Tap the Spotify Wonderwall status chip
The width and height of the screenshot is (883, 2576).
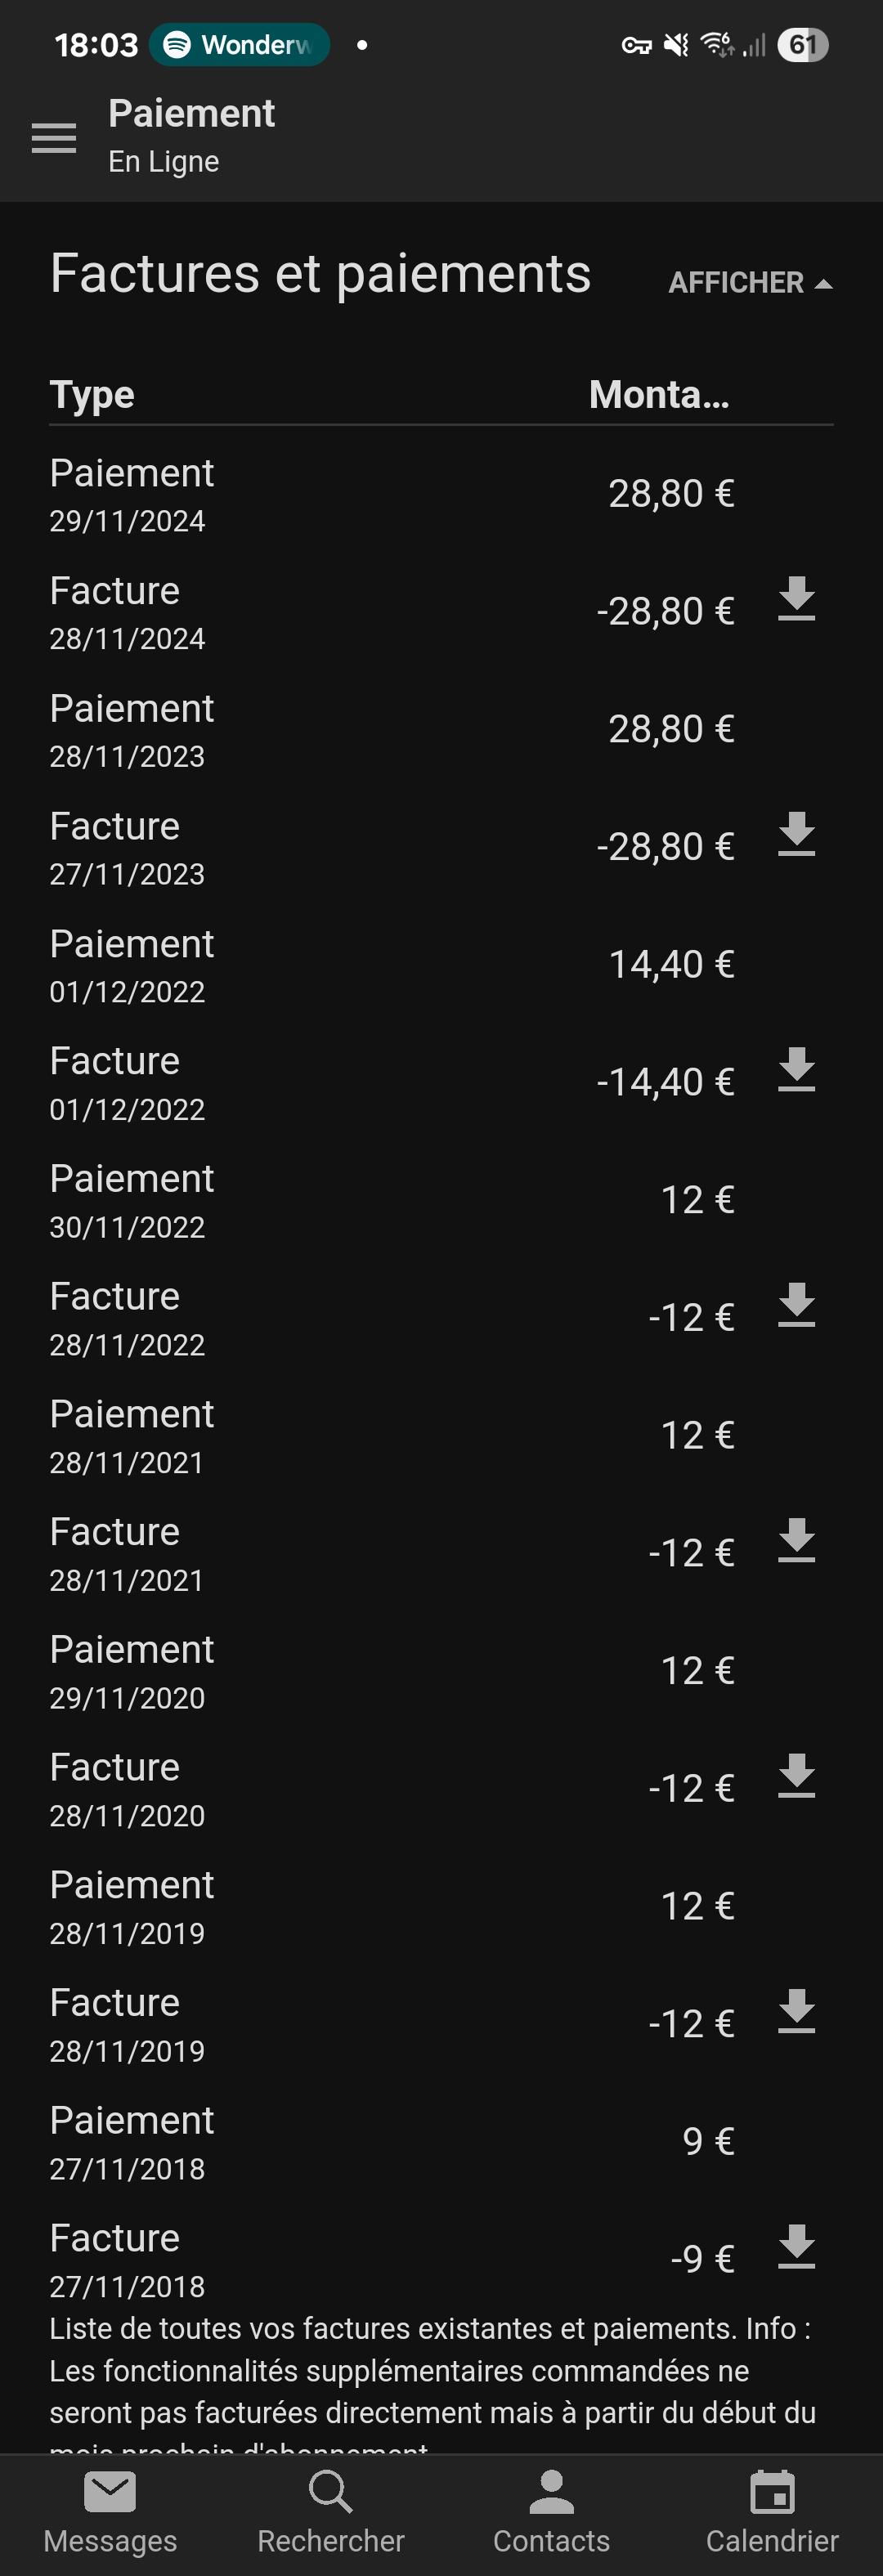[239, 45]
